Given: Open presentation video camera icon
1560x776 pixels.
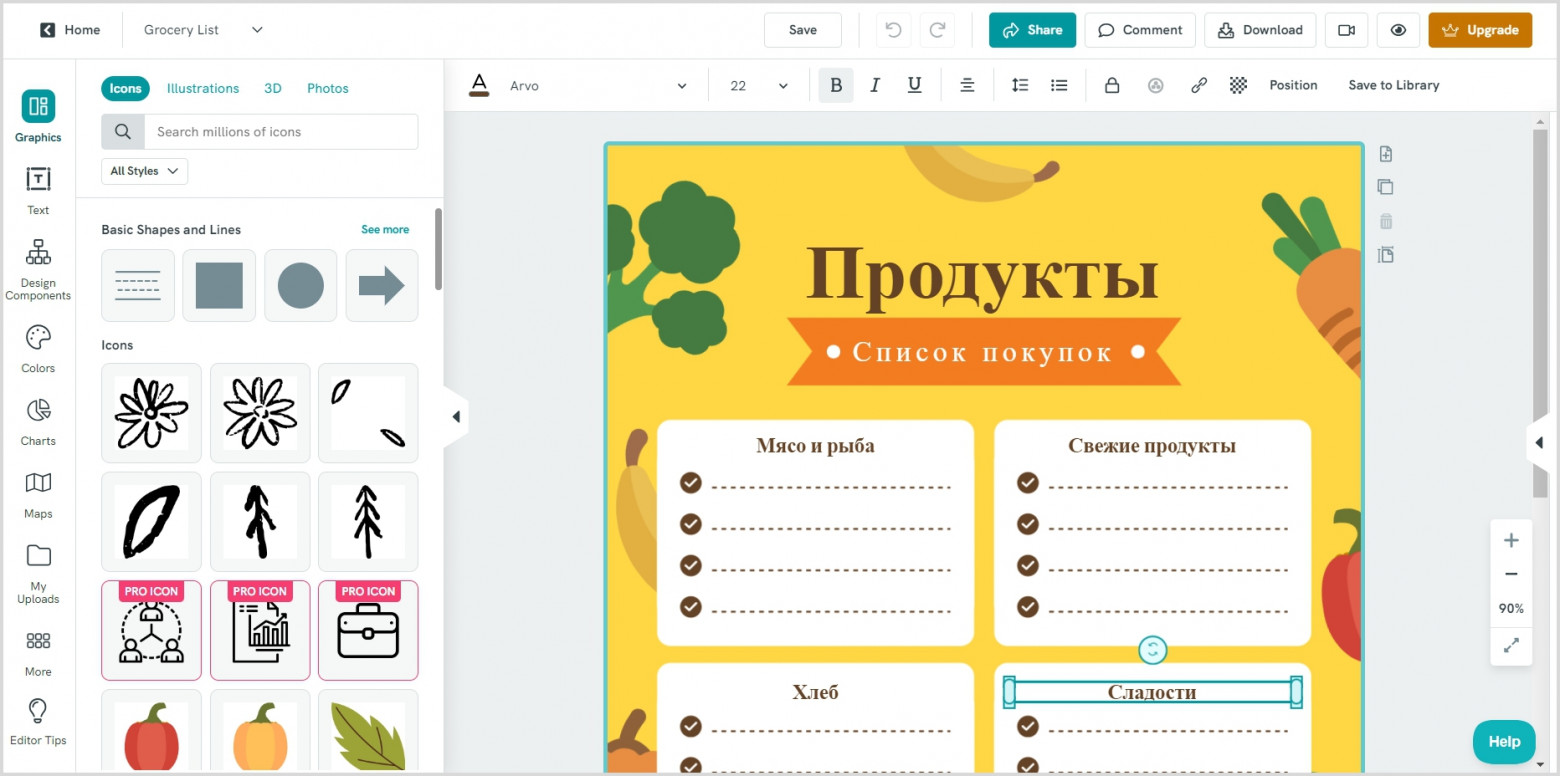Looking at the screenshot, I should point(1346,30).
